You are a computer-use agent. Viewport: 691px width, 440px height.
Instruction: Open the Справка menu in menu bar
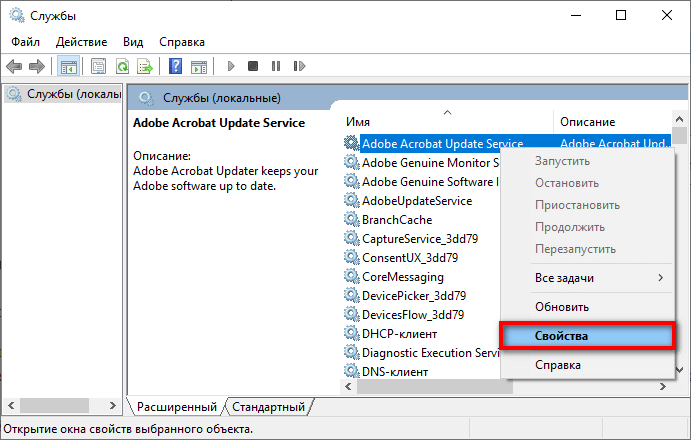click(x=182, y=42)
